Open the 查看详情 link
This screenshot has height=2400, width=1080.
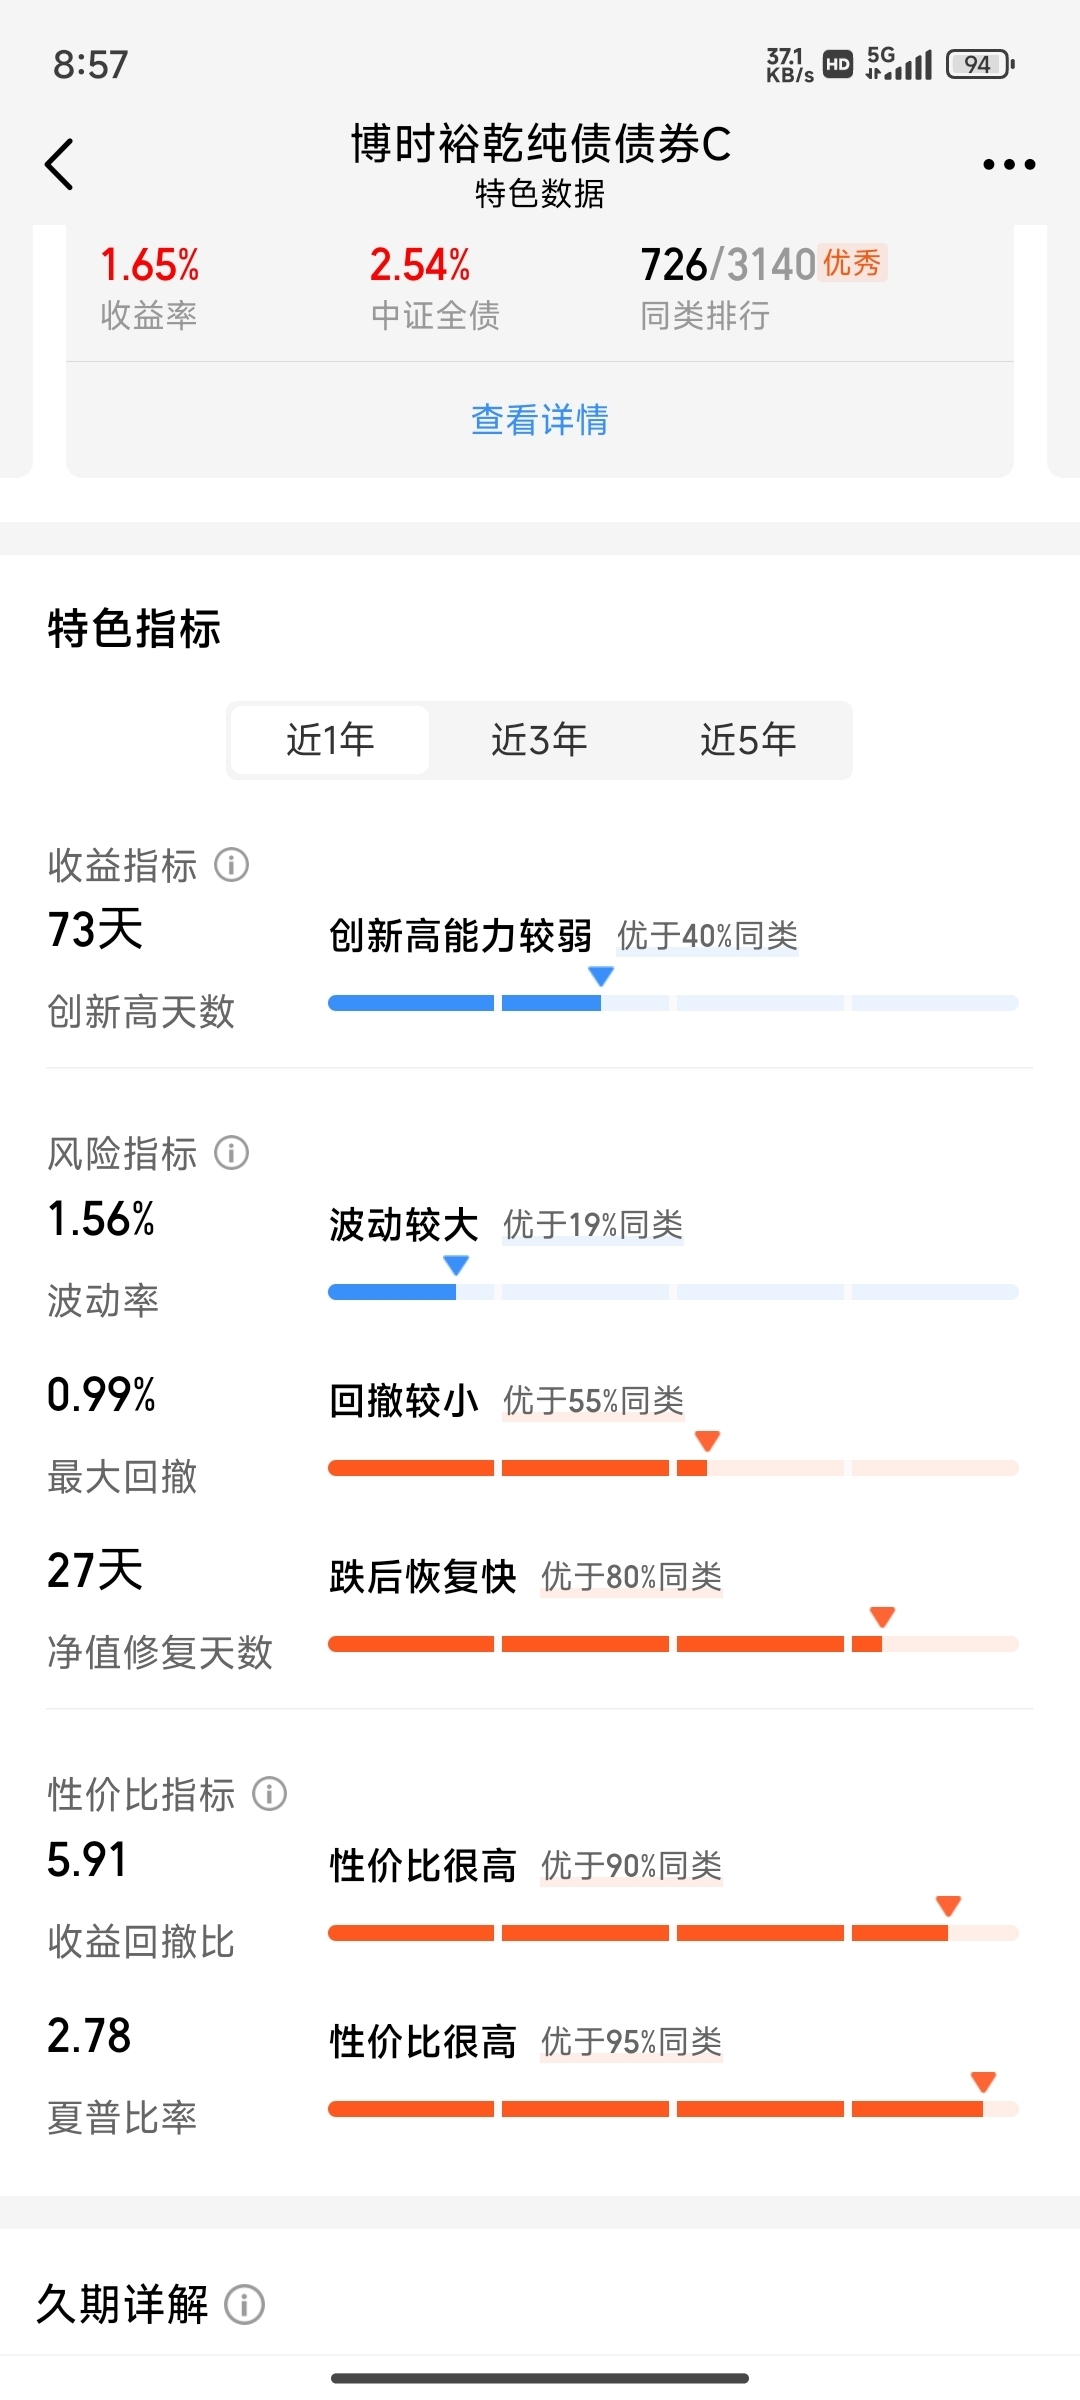click(x=540, y=420)
